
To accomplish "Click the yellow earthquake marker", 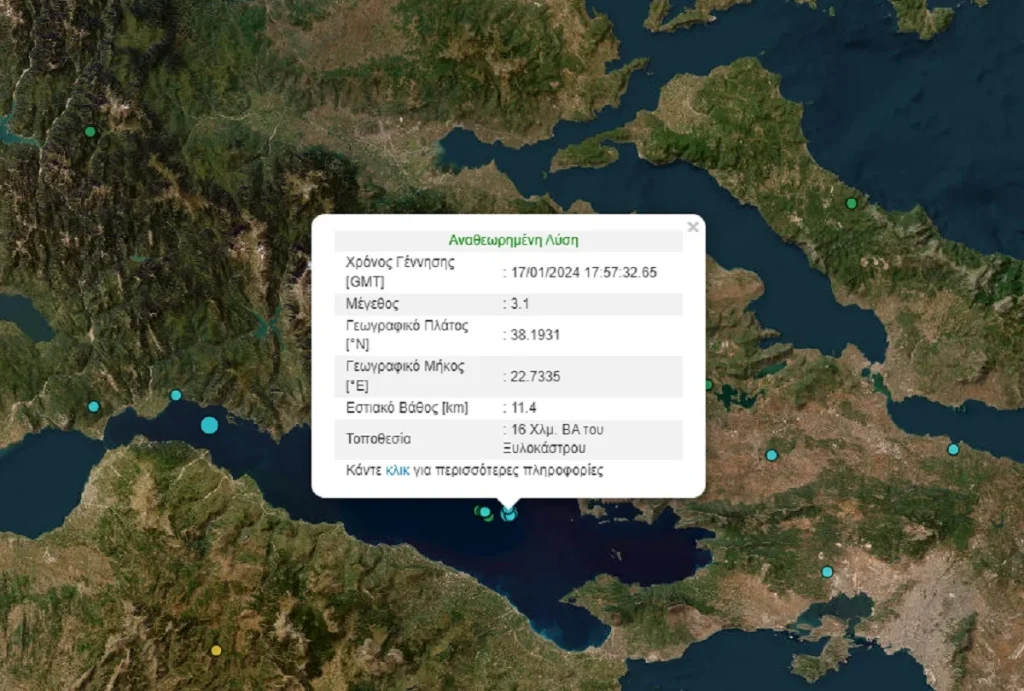I will [x=215, y=650].
